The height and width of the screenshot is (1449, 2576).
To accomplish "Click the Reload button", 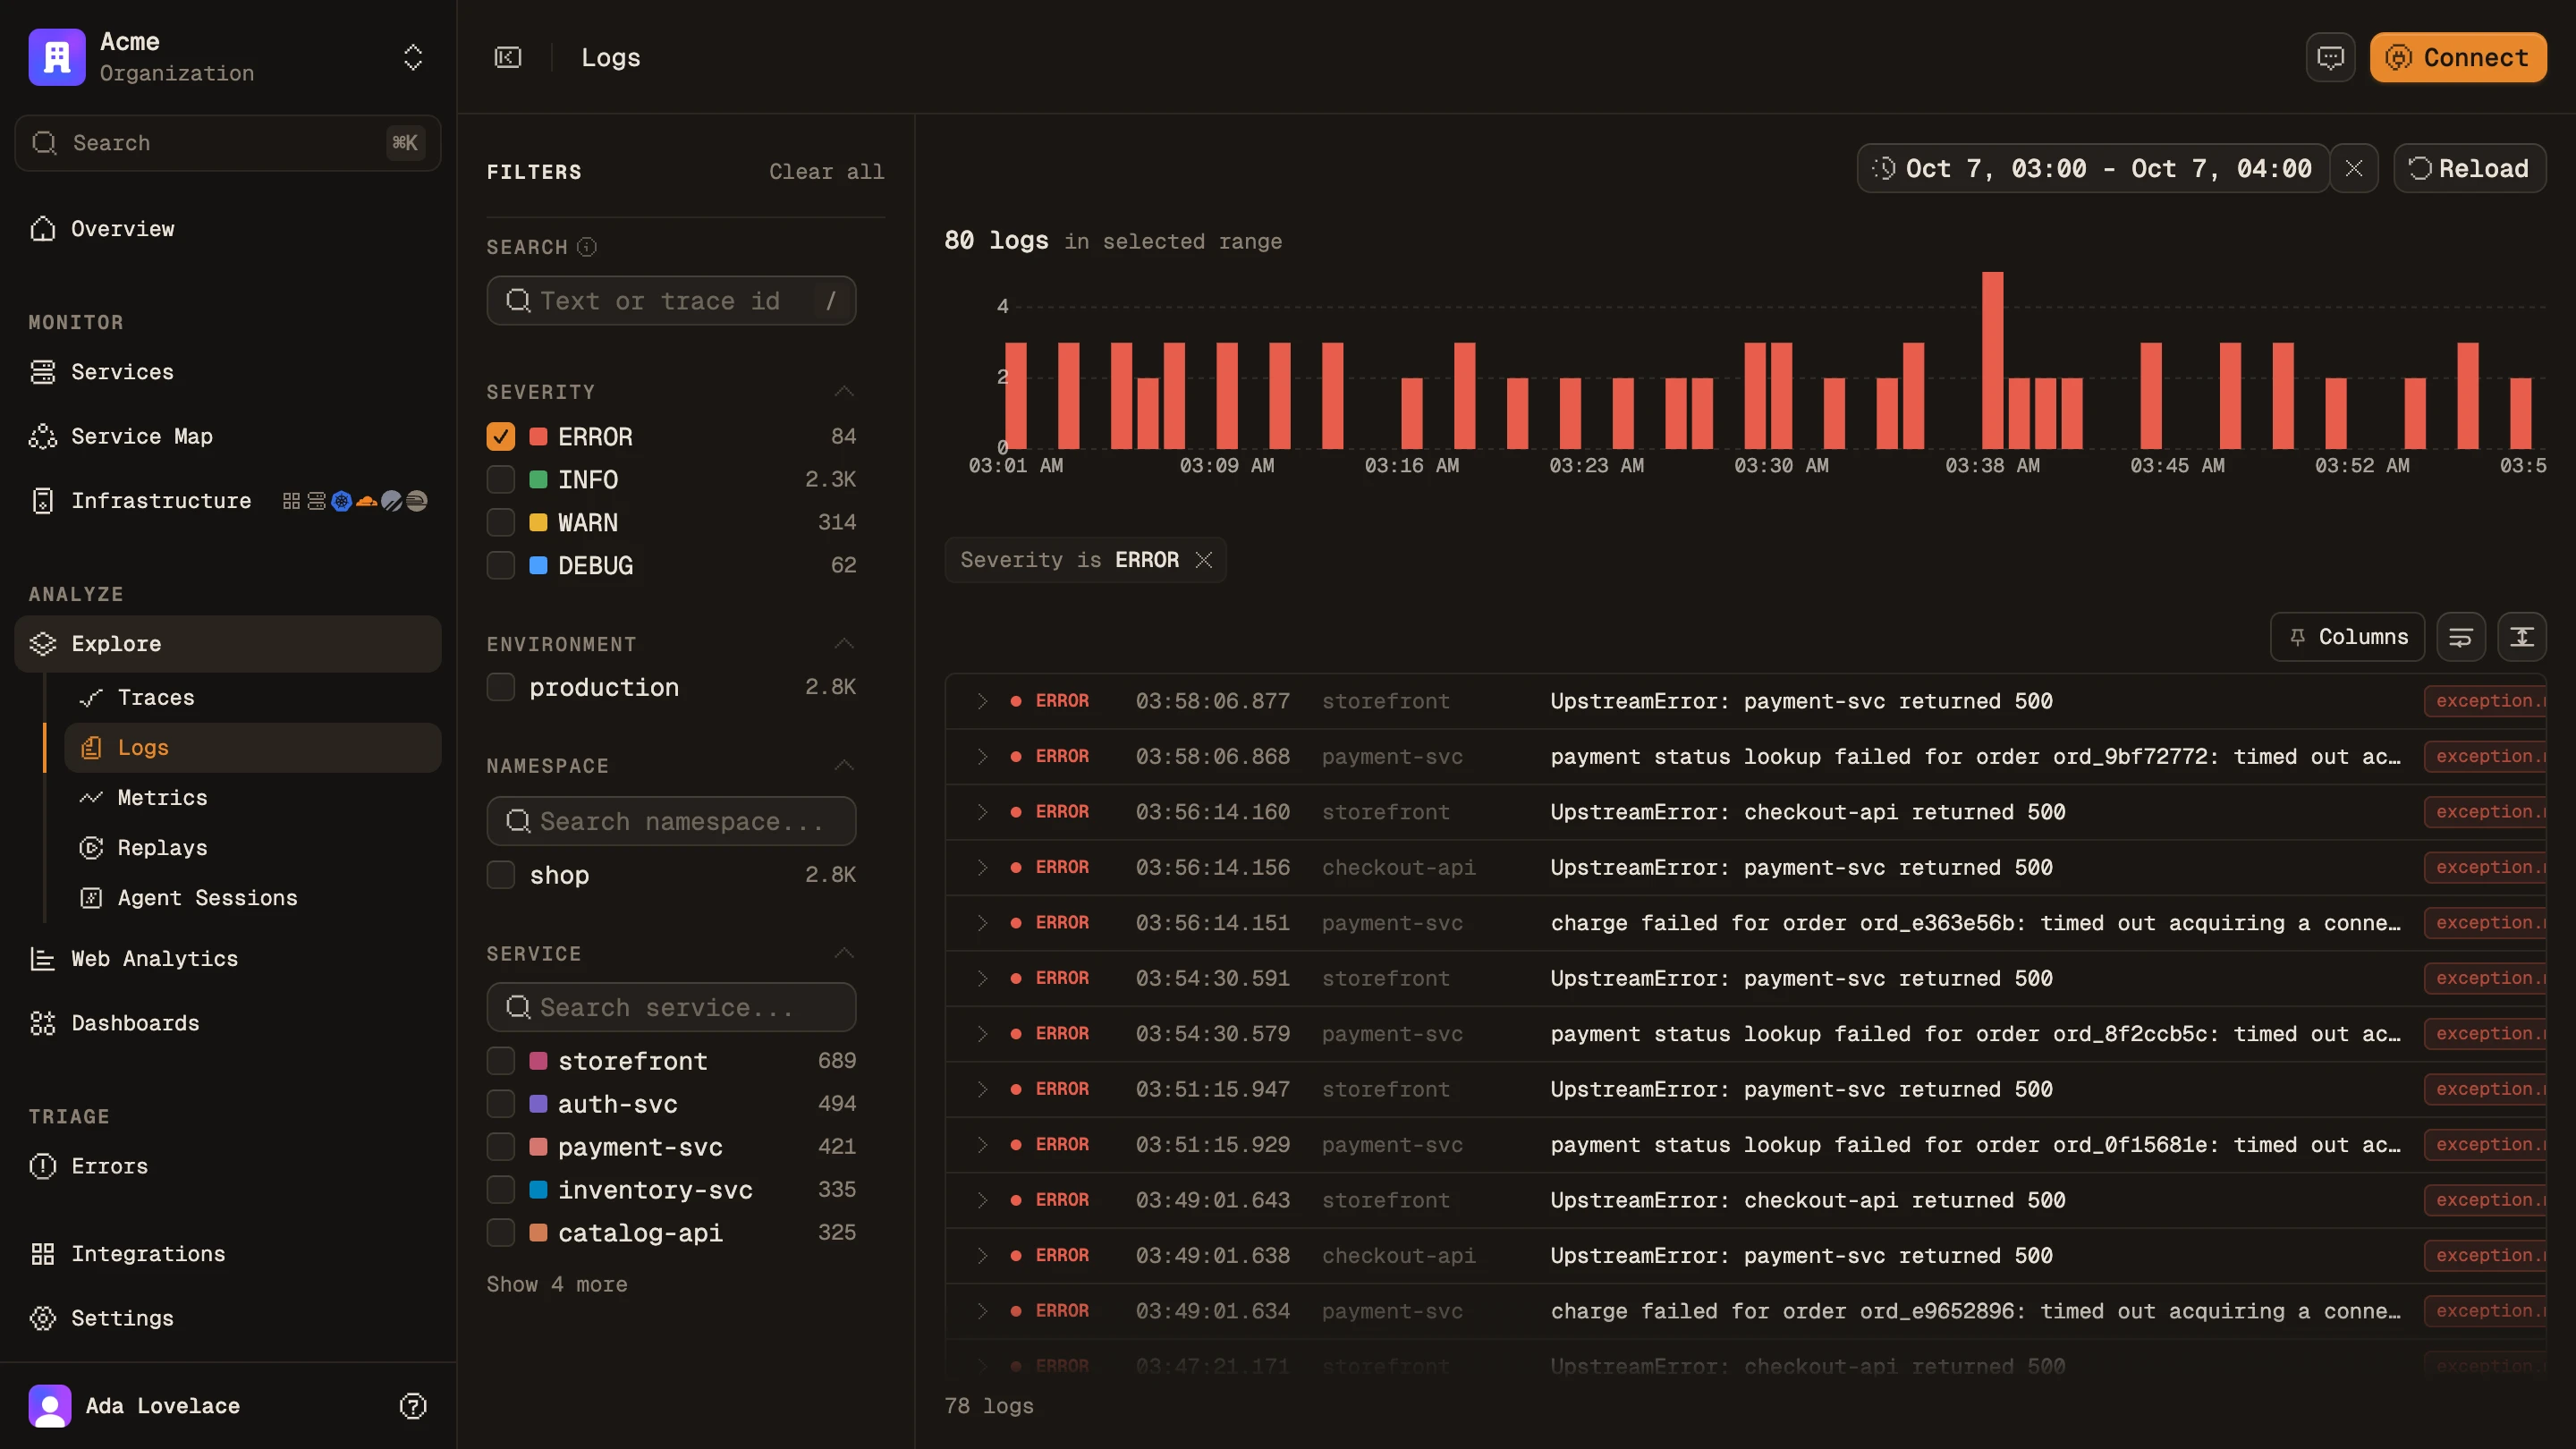I will point(2470,169).
